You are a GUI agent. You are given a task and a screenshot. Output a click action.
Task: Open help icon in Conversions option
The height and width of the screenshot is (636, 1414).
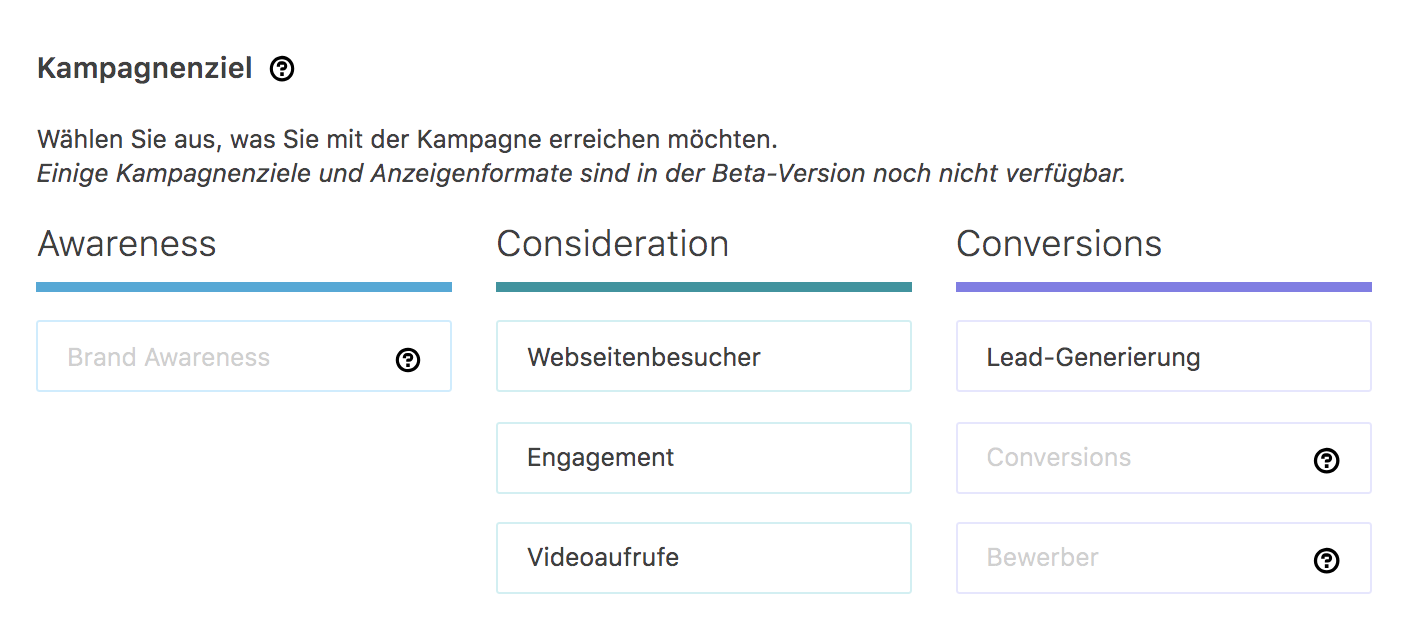pos(1326,460)
